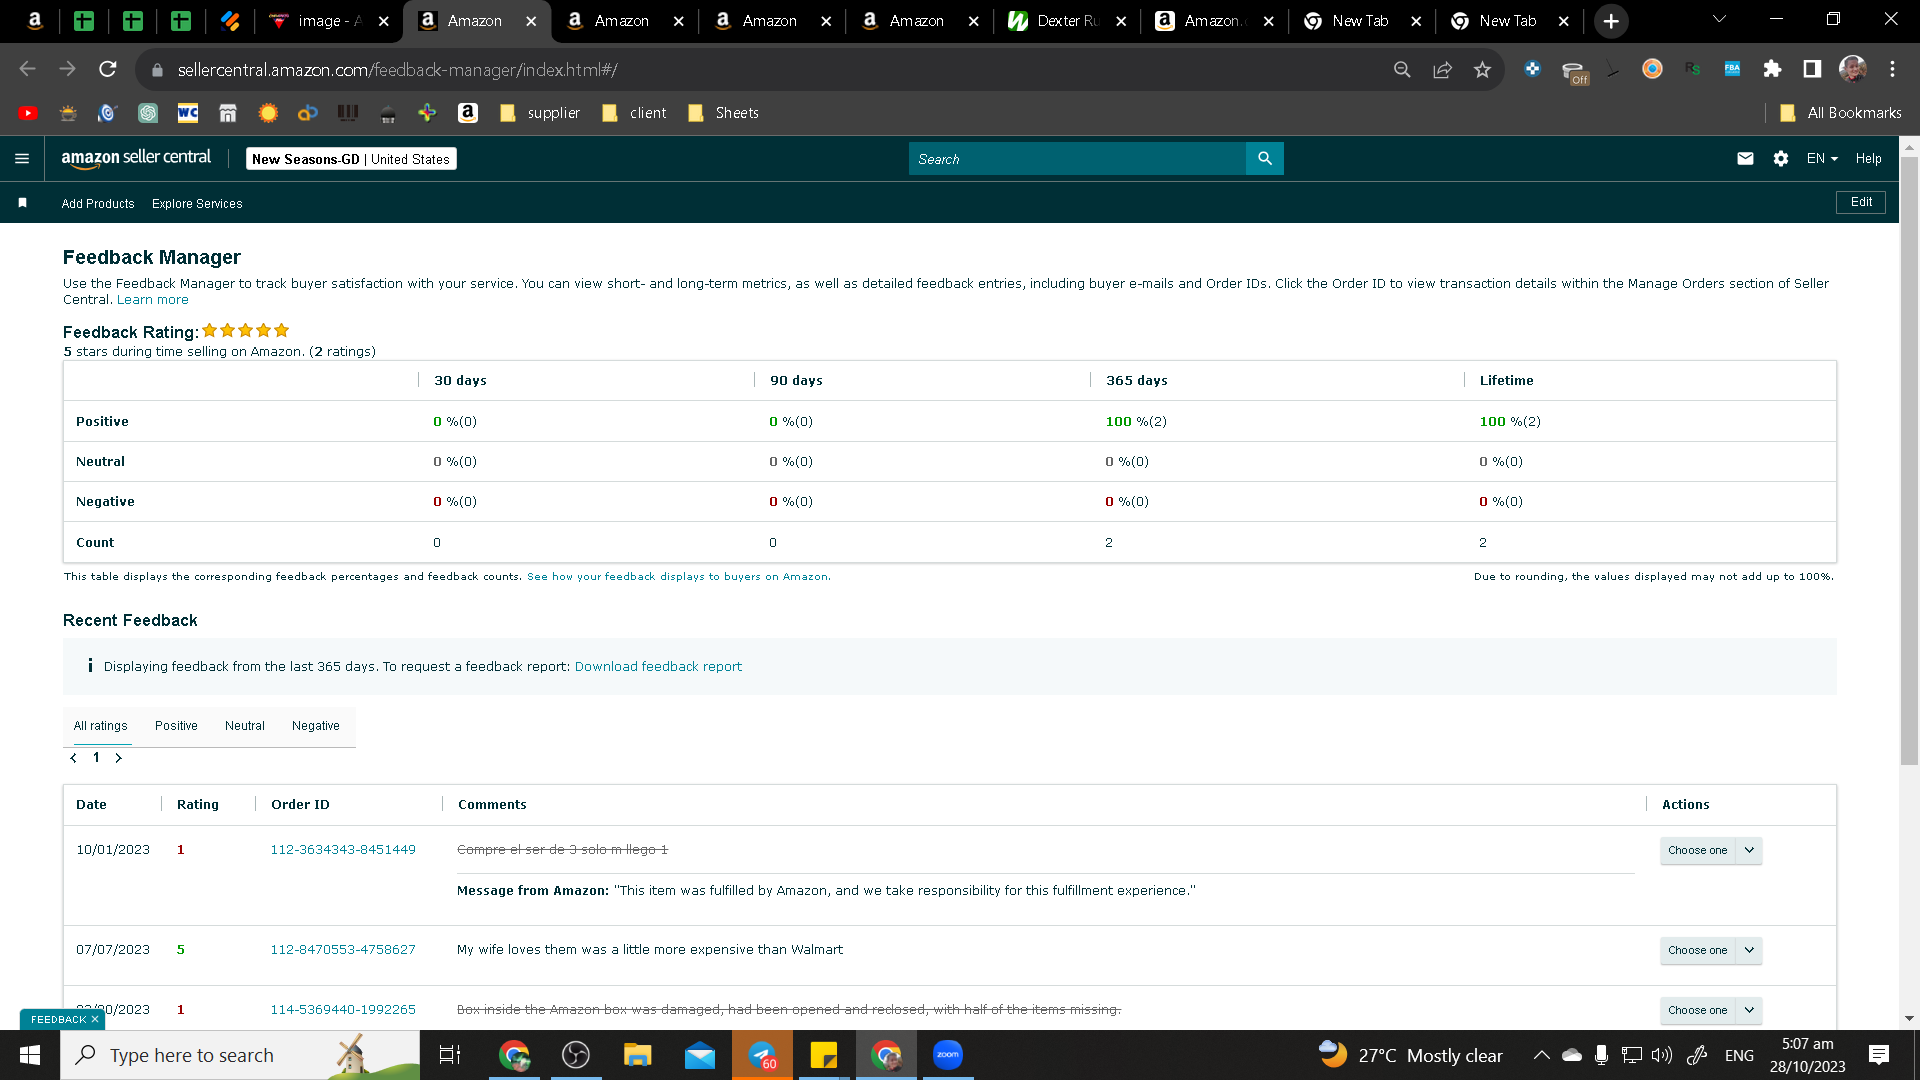The height and width of the screenshot is (1080, 1920).
Task: Open the Mail app in the taskbar
Action: pos(700,1055)
